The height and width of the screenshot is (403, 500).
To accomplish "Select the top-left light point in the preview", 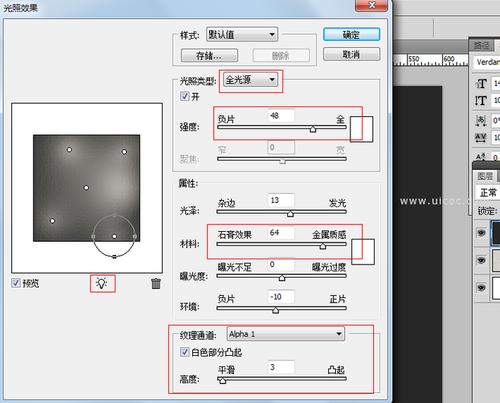I will (x=69, y=150).
